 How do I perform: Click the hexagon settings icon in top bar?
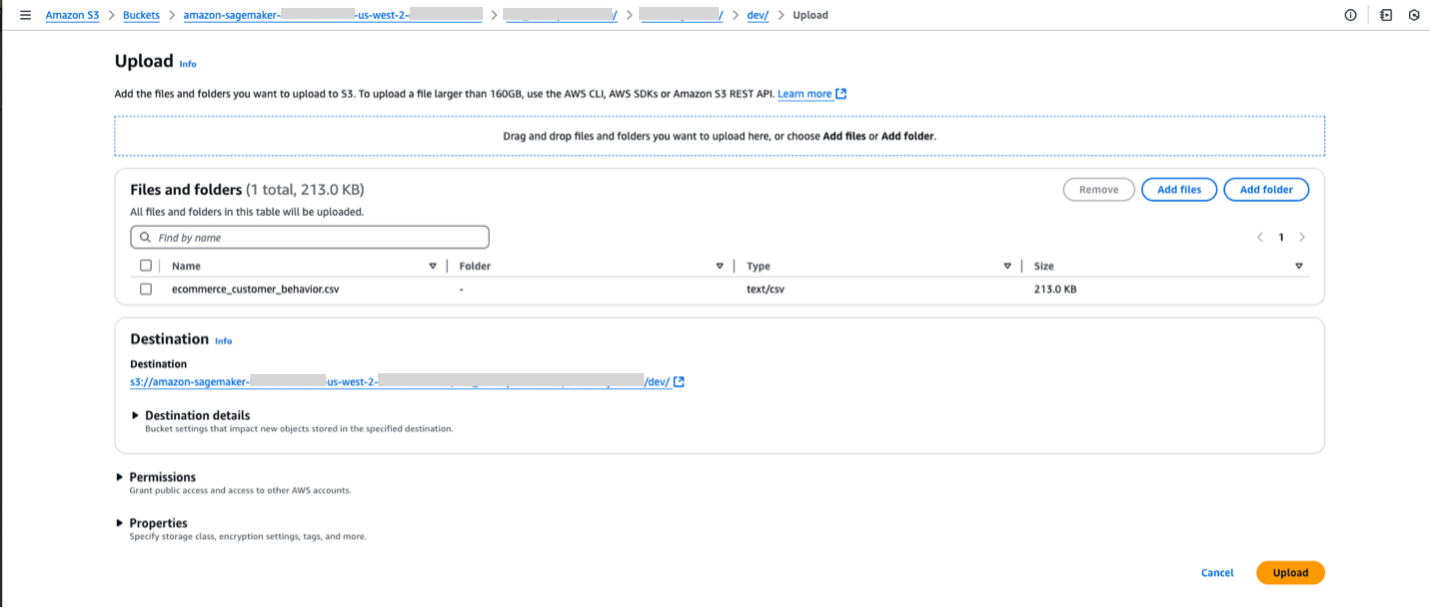[x=1414, y=16]
